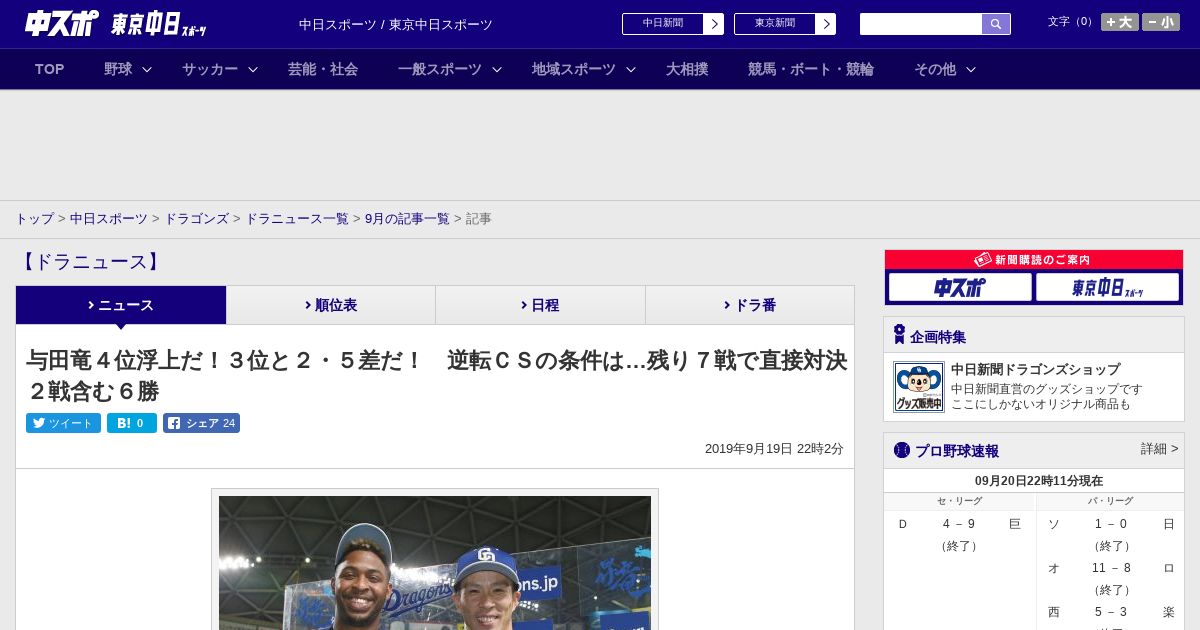Click the 東京中日スポーツ subscription banner button
The image size is (1200, 630).
(x=1108, y=287)
